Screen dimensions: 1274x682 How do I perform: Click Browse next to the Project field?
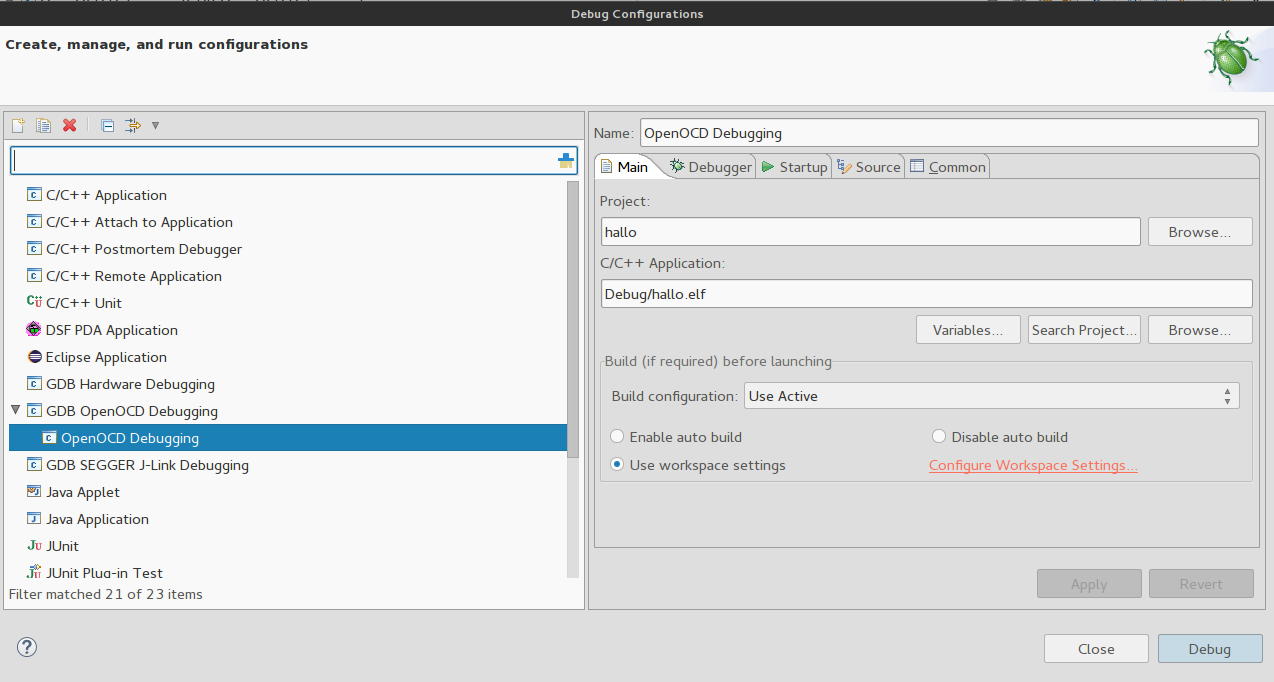click(x=1200, y=232)
